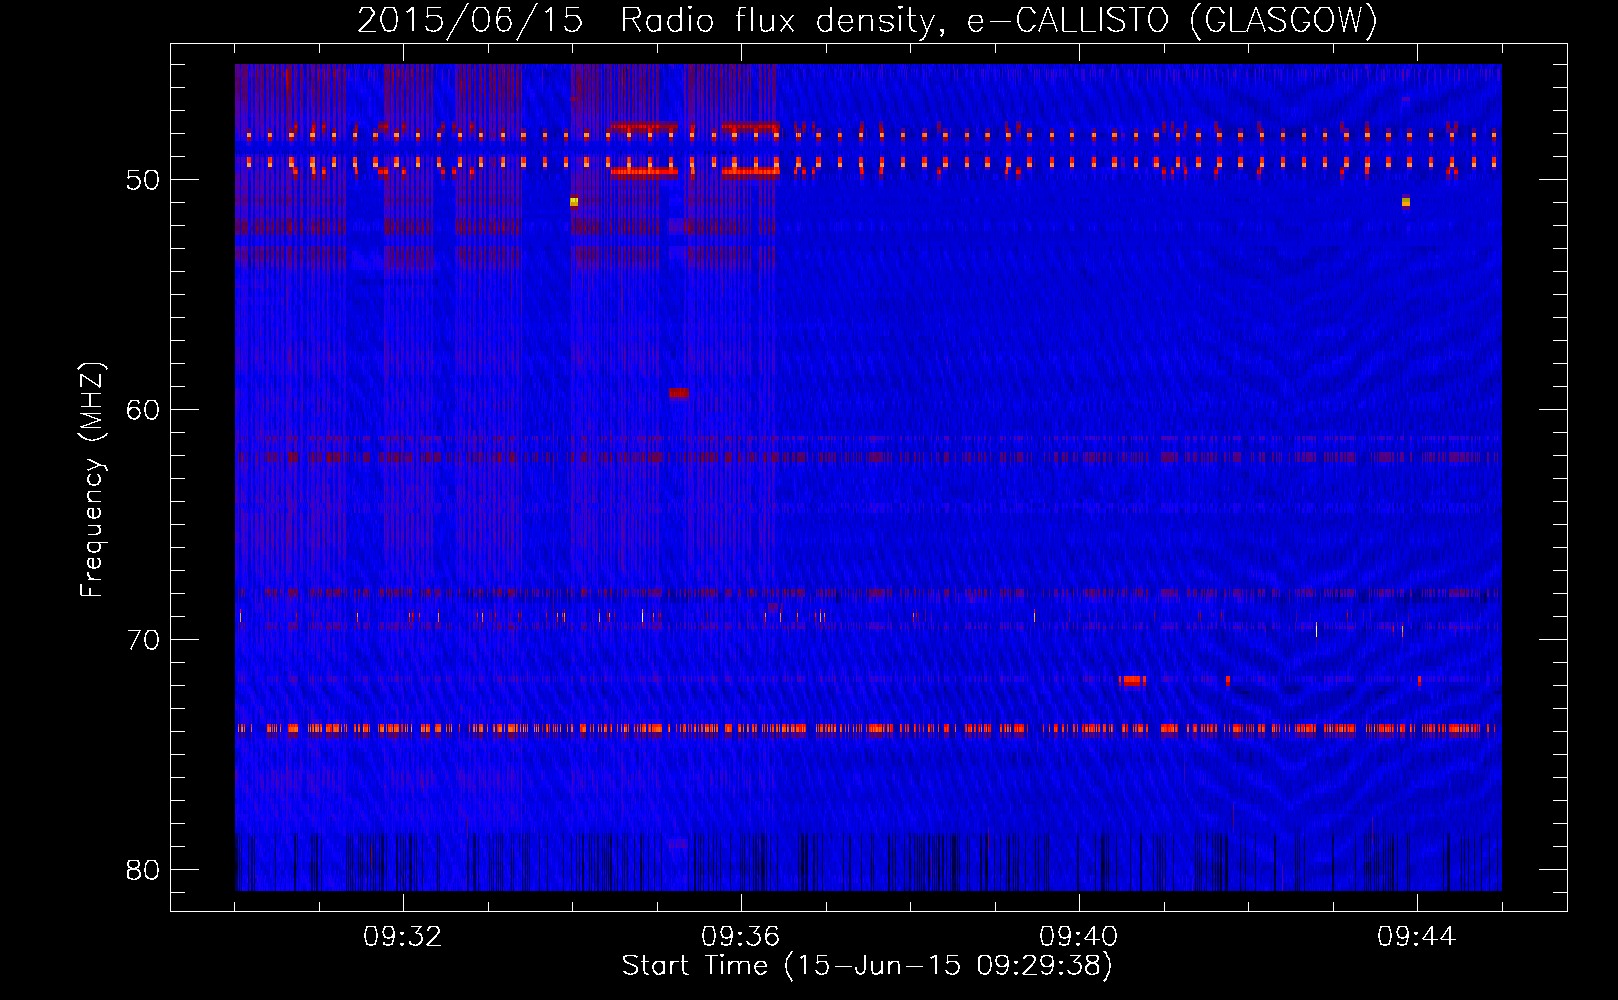This screenshot has width=1618, height=1000.
Task: Click the "Start Time (15-Jun-15 09:29:38)" label
Action: pos(867,966)
